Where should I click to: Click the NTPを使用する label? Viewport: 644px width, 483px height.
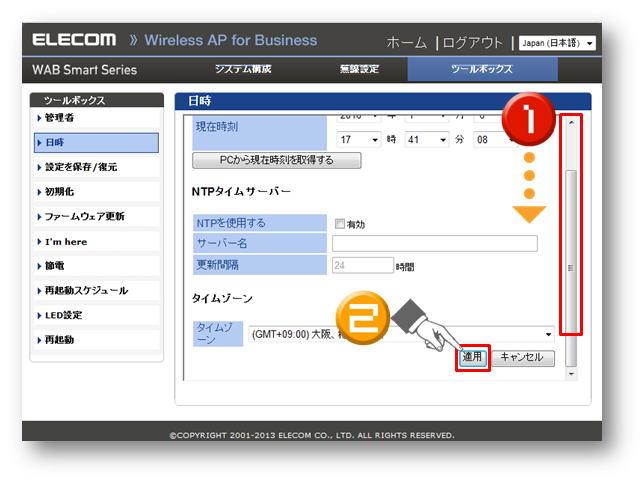[x=231, y=223]
